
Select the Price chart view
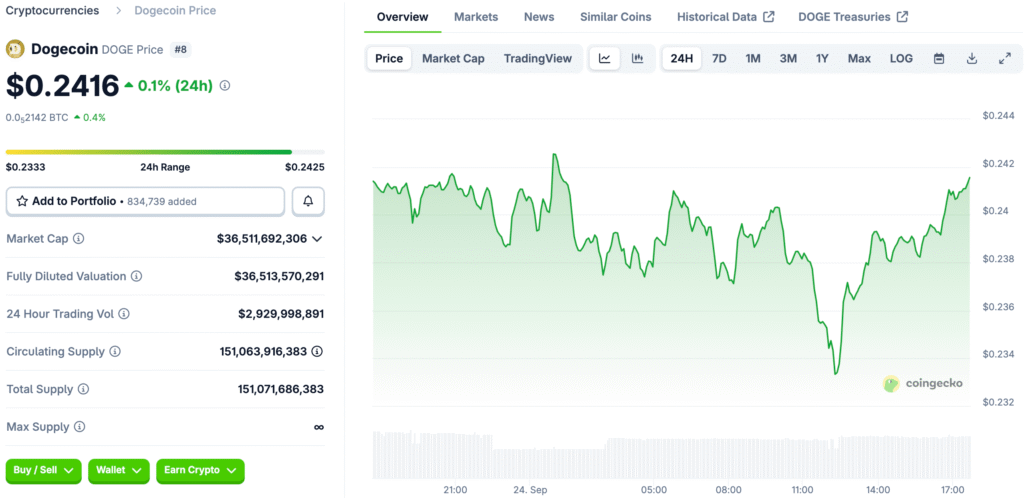tap(389, 59)
